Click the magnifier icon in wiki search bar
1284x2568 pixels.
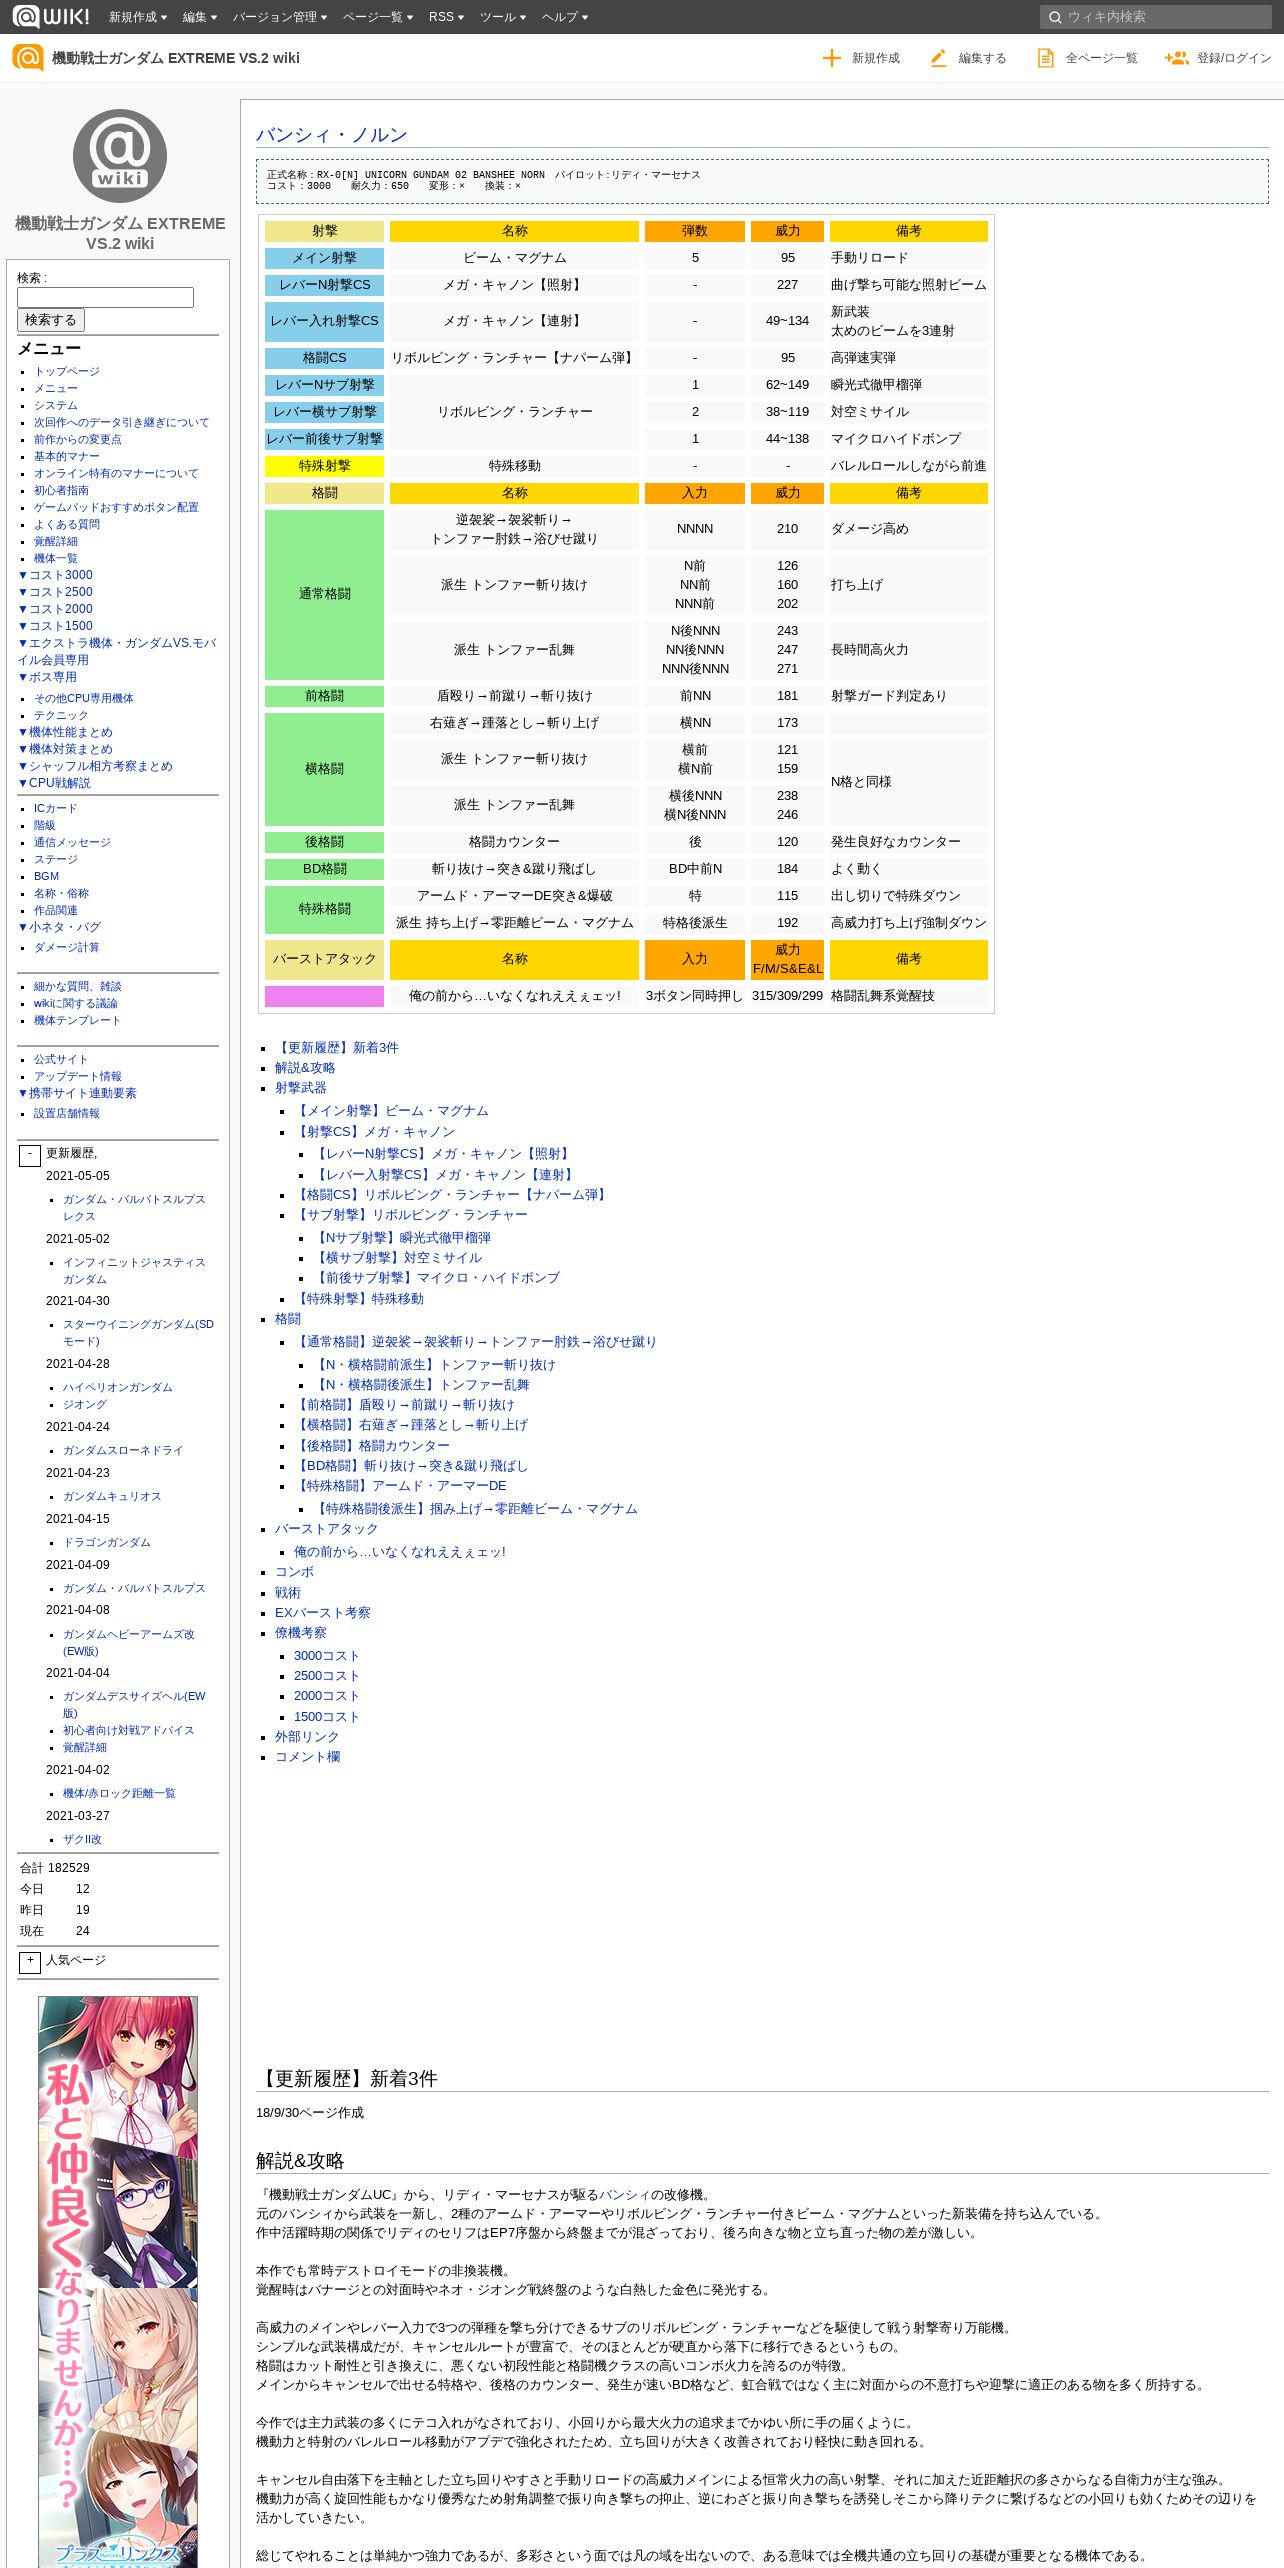1055,17
